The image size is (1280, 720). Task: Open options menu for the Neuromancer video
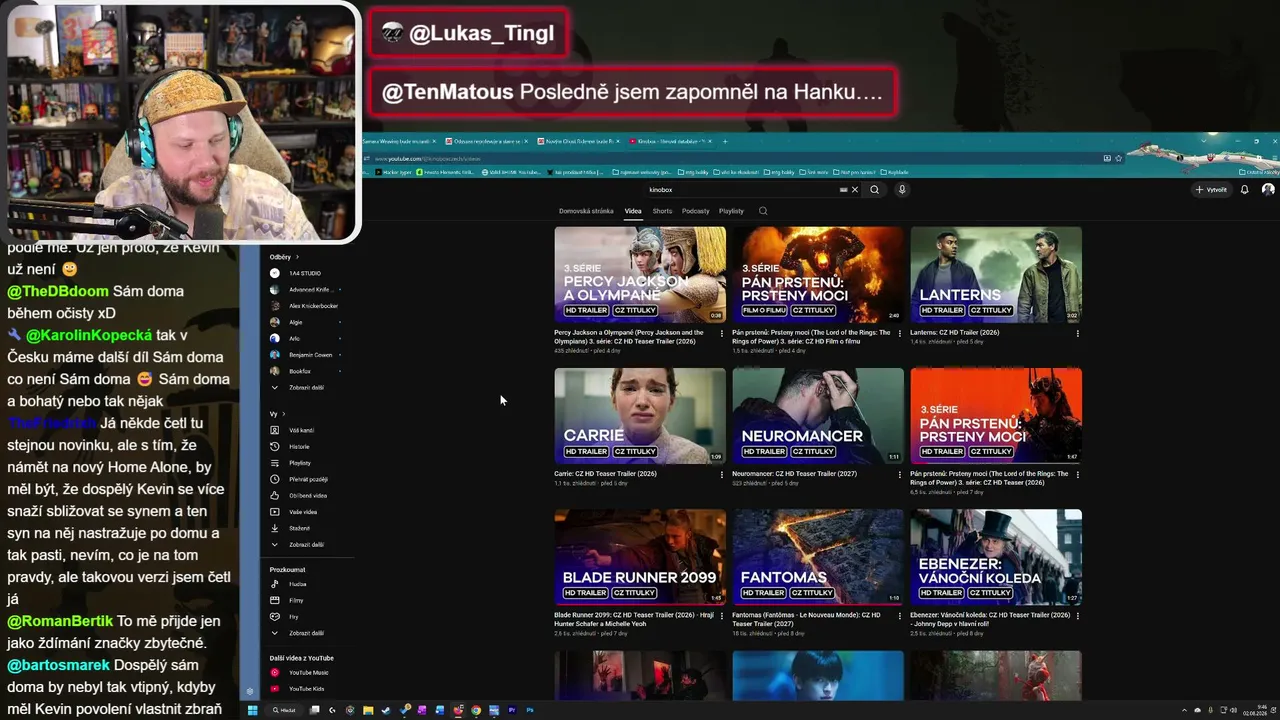point(899,474)
